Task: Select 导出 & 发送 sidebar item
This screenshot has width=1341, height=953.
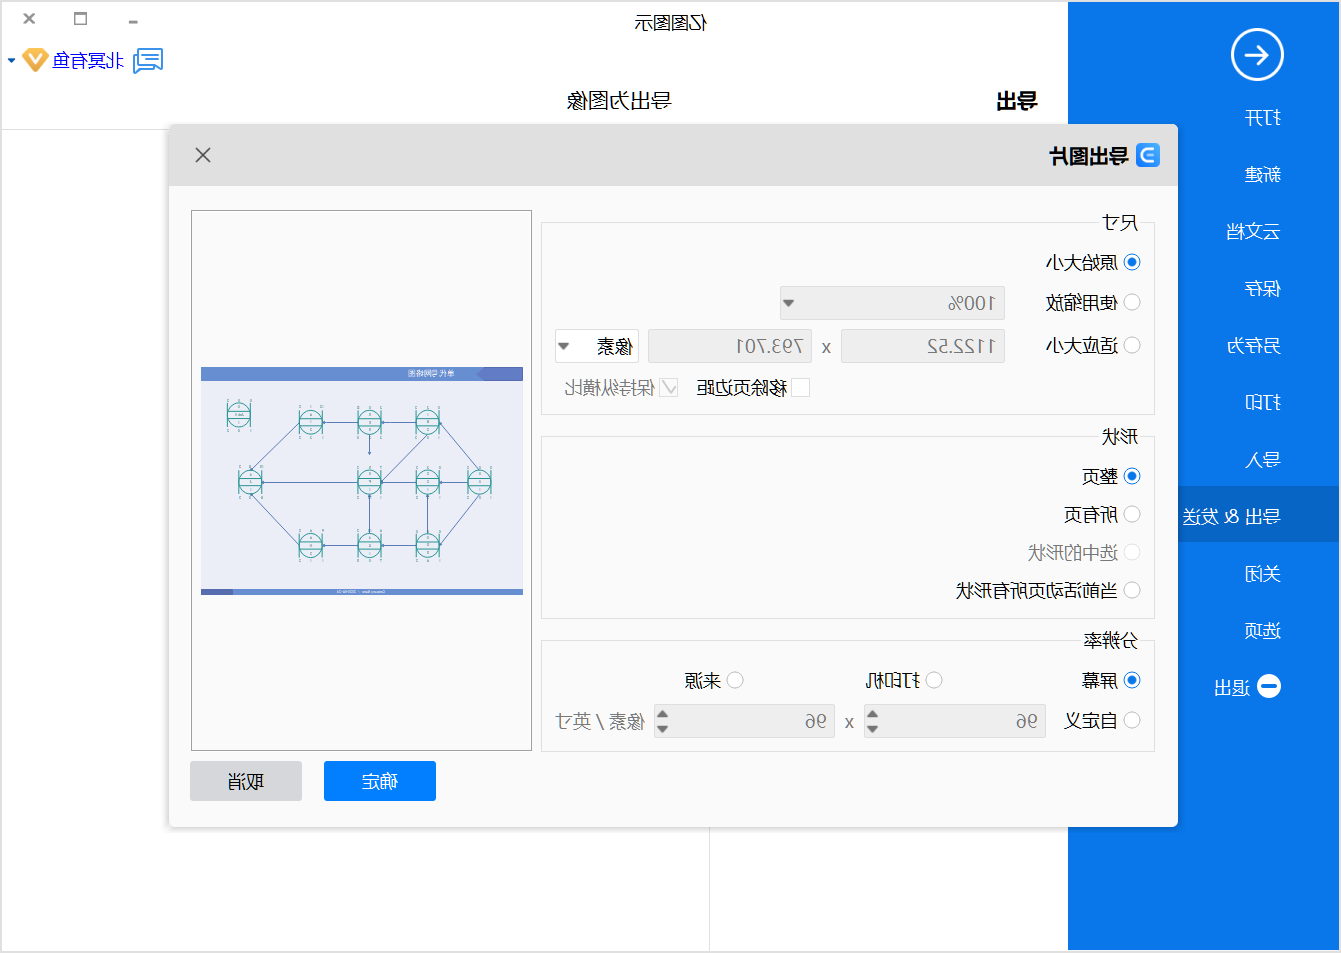Action: pos(1259,514)
